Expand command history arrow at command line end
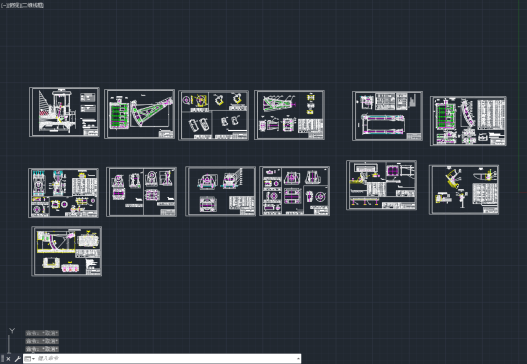 click(x=298, y=359)
